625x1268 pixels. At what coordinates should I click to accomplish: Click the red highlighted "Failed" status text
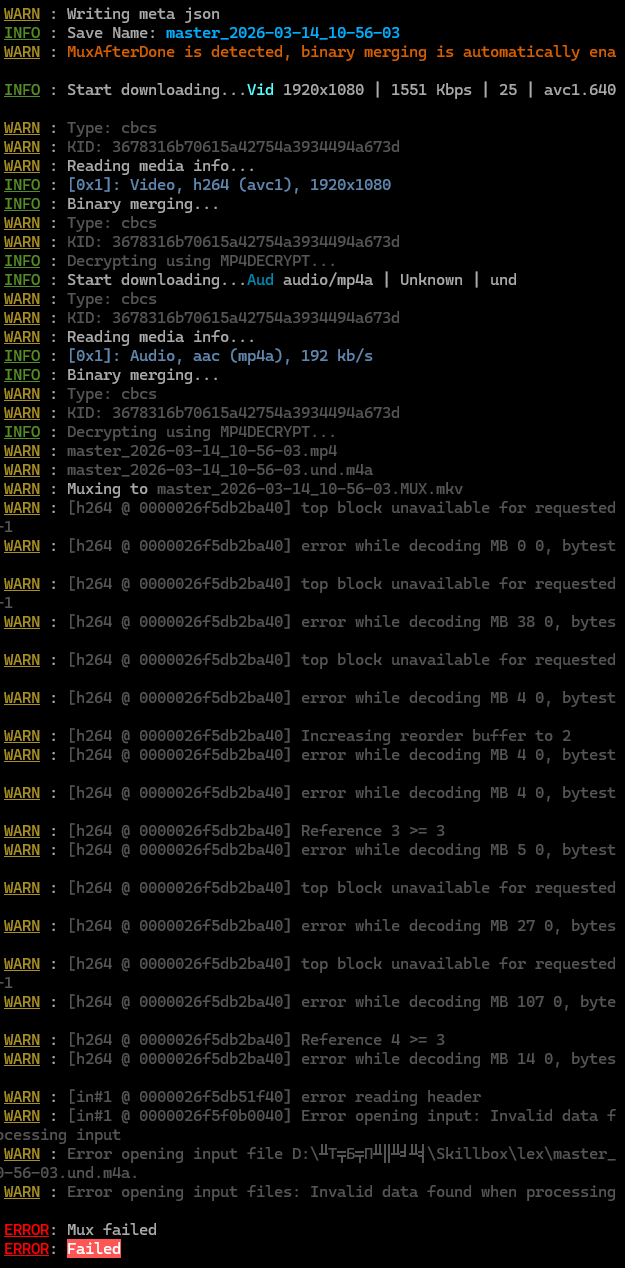(94, 1248)
